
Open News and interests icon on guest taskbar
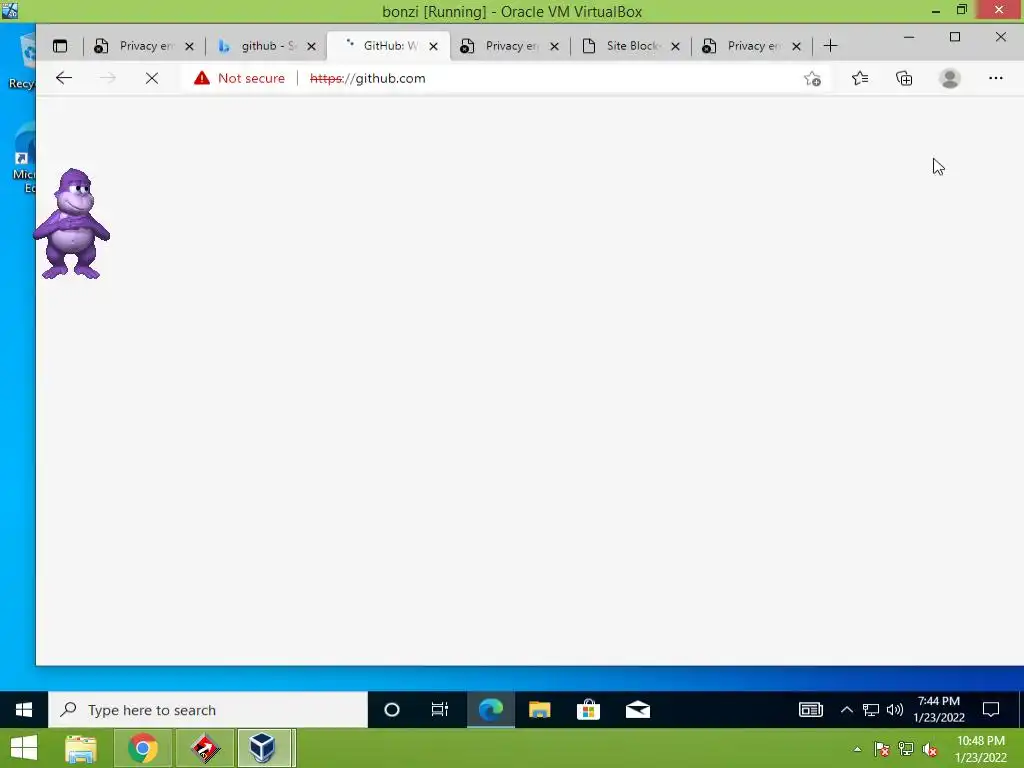coord(810,710)
